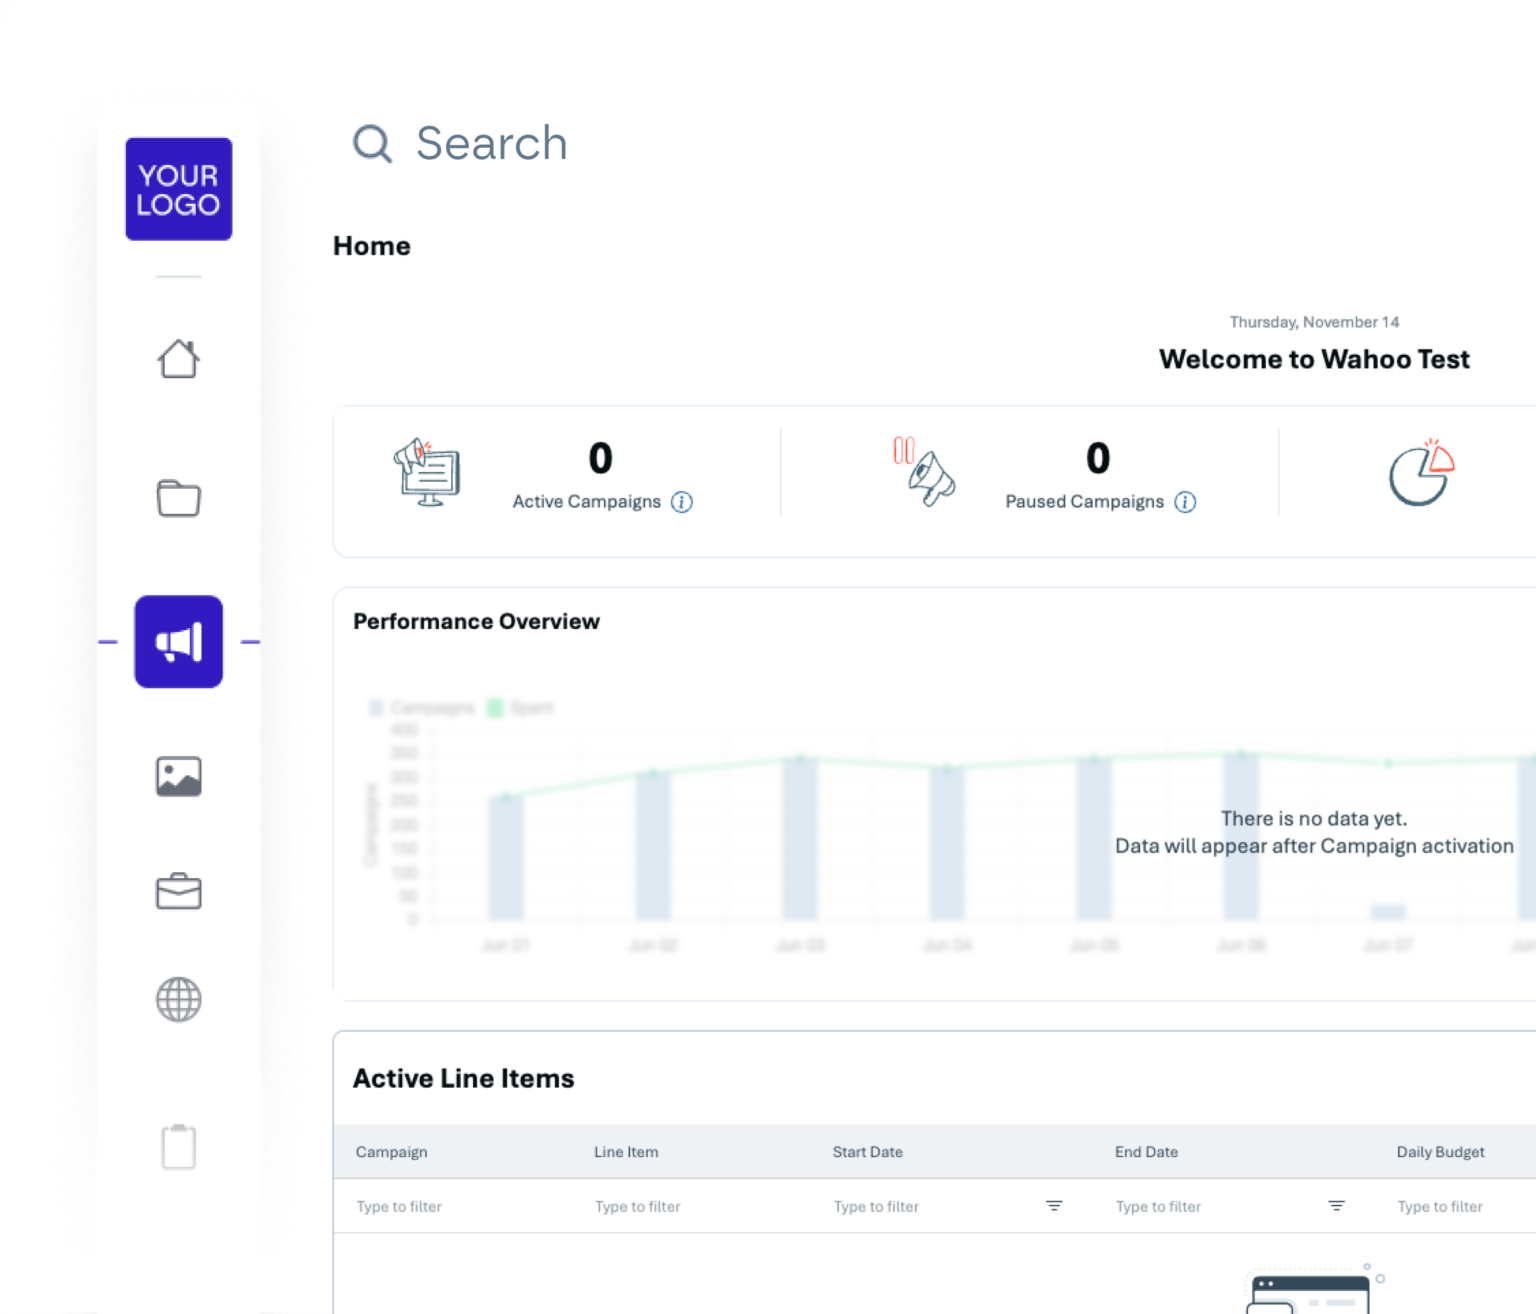Open the Active Campaigns info tooltip
Screen dimensions: 1536x1314
pyautogui.click(x=682, y=502)
